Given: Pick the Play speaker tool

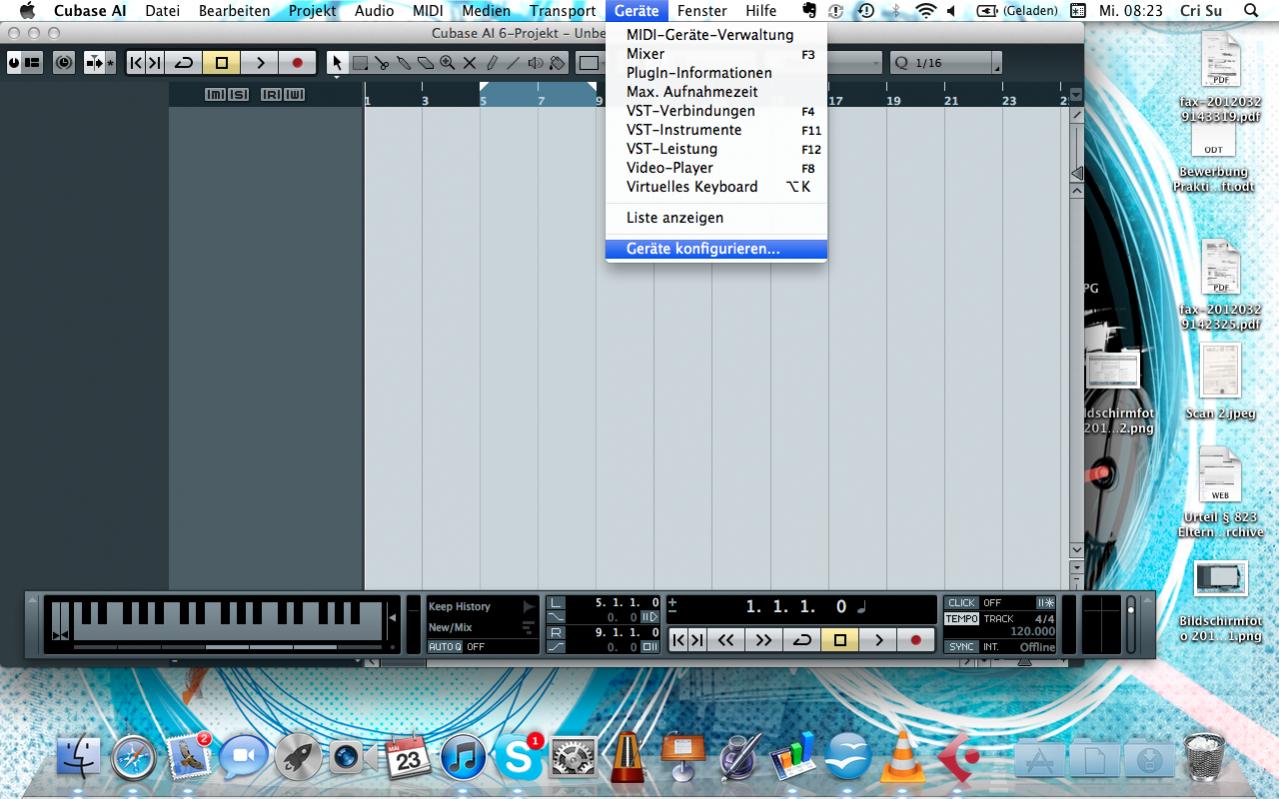Looking at the screenshot, I should point(535,62).
